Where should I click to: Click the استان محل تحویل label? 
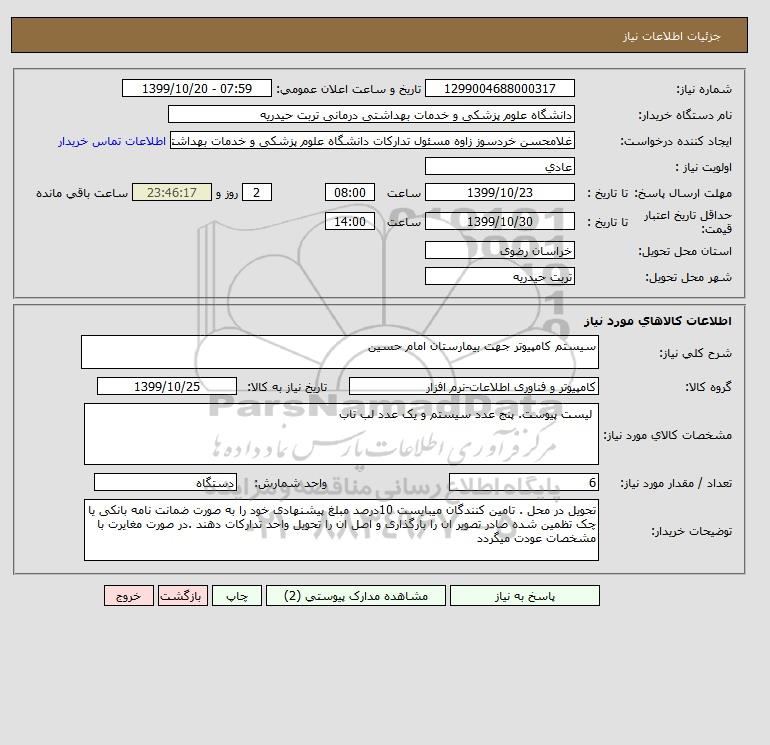685,251
